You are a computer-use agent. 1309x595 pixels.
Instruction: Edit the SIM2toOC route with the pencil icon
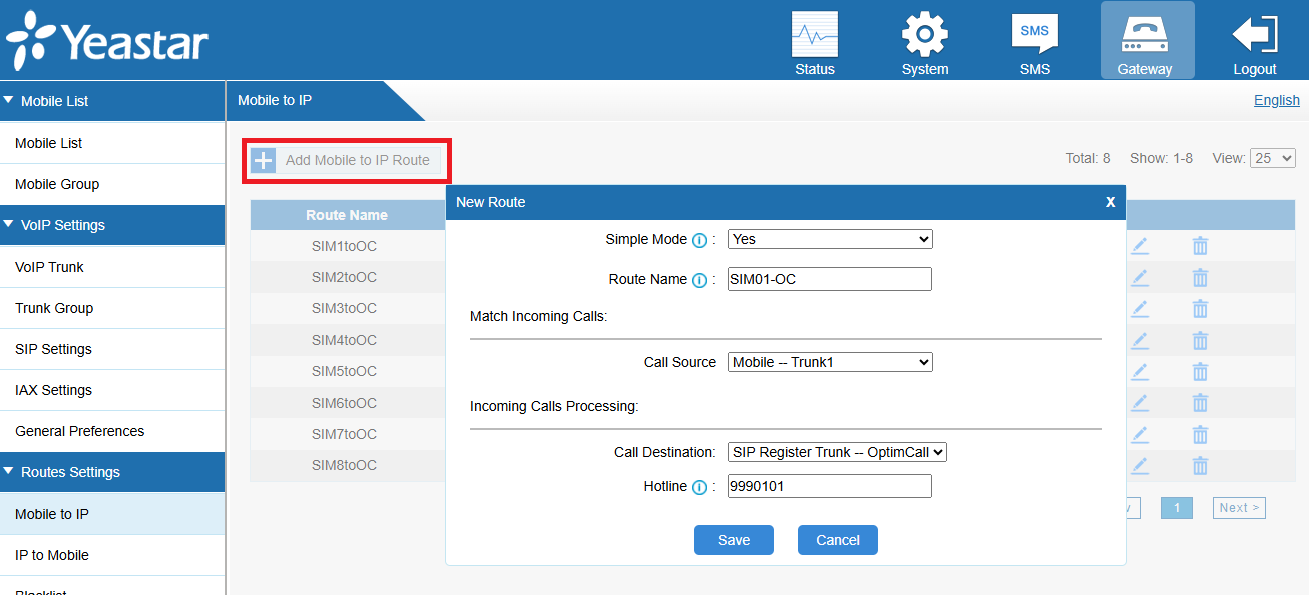1140,277
